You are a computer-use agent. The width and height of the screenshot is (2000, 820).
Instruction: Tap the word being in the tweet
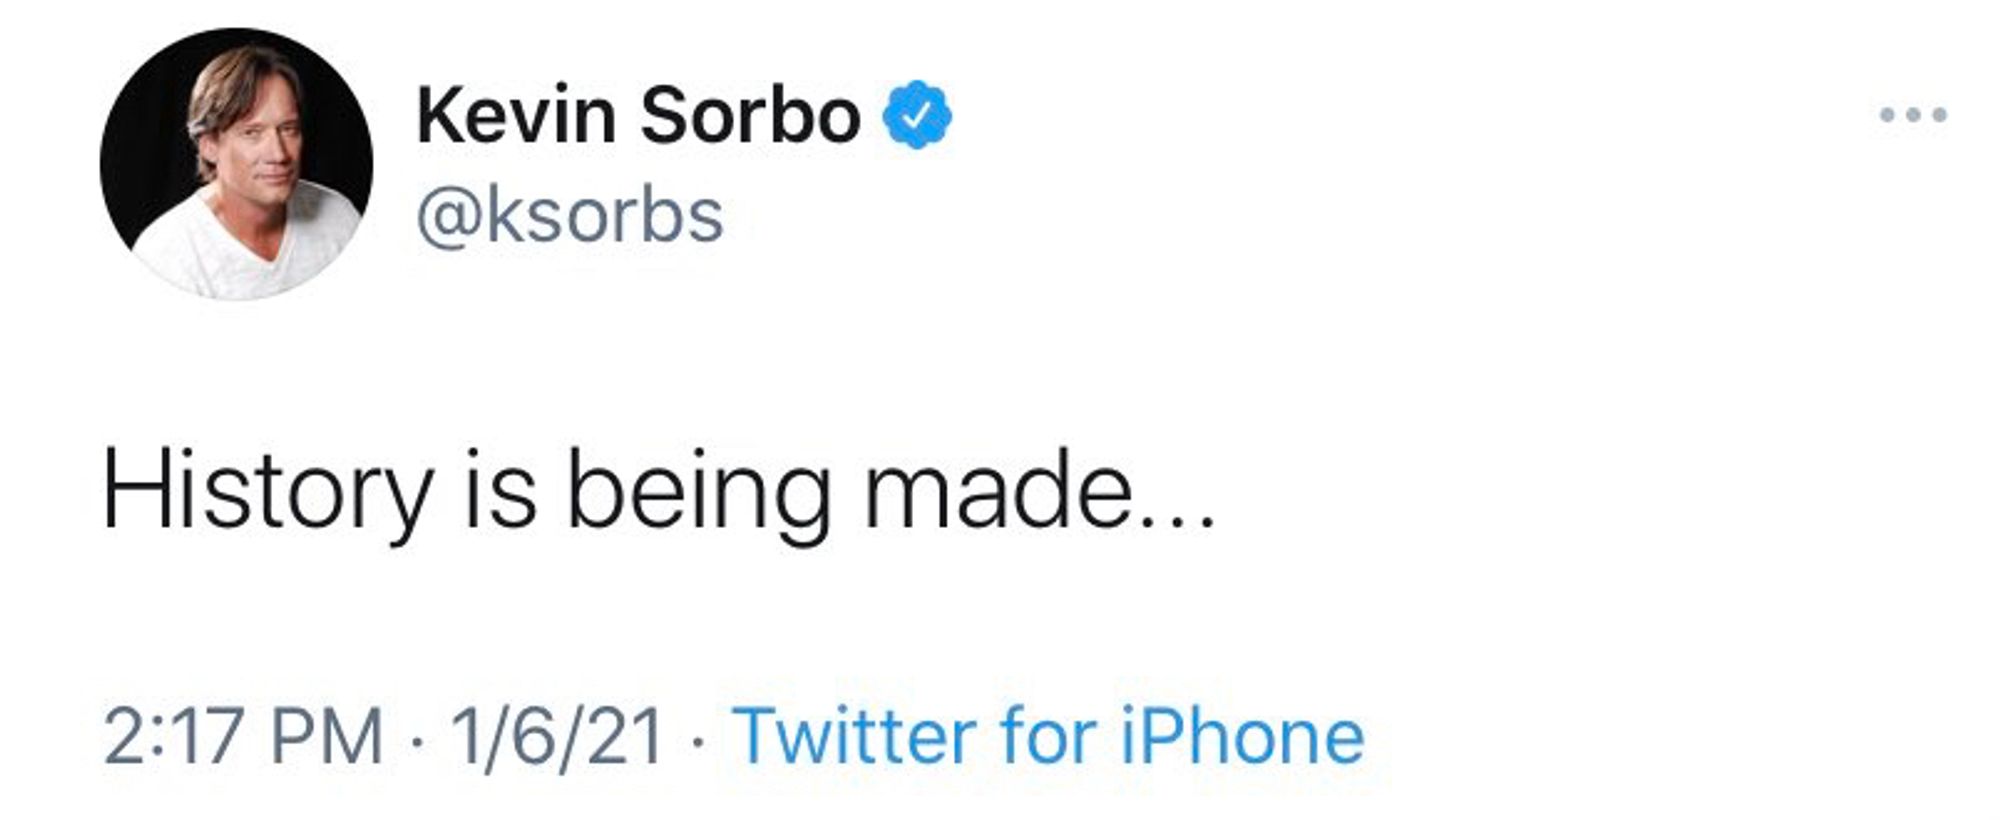(x=698, y=492)
